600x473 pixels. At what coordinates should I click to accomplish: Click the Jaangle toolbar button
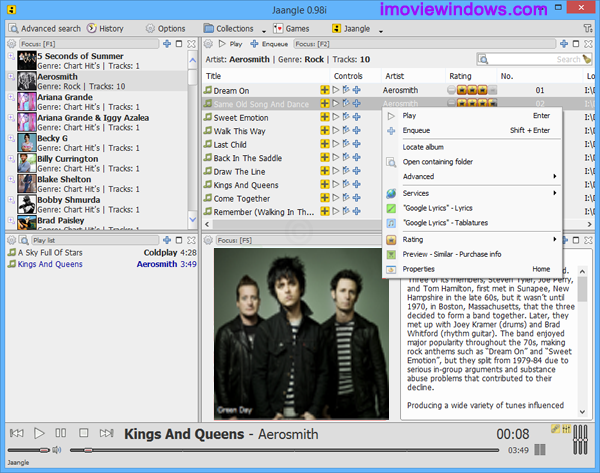coord(351,29)
